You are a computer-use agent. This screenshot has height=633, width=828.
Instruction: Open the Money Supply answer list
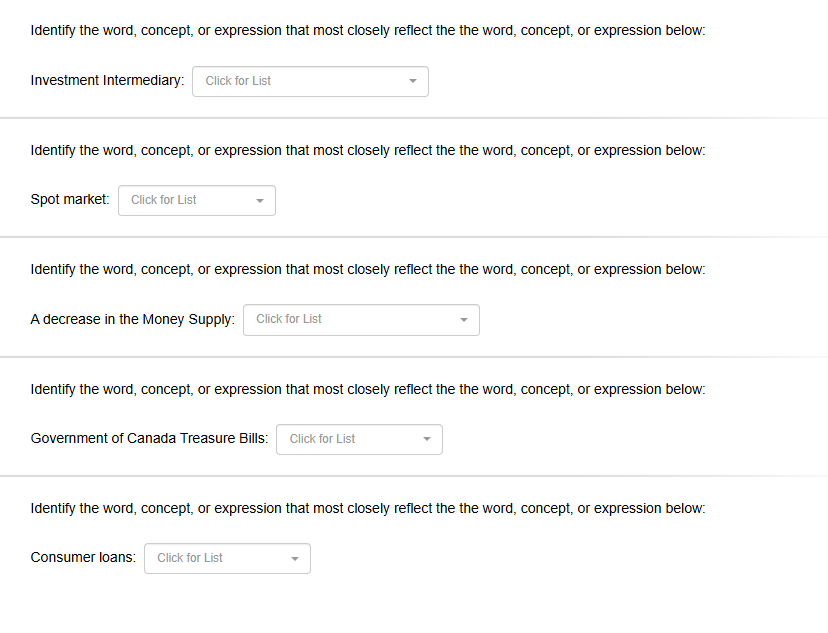tap(361, 319)
